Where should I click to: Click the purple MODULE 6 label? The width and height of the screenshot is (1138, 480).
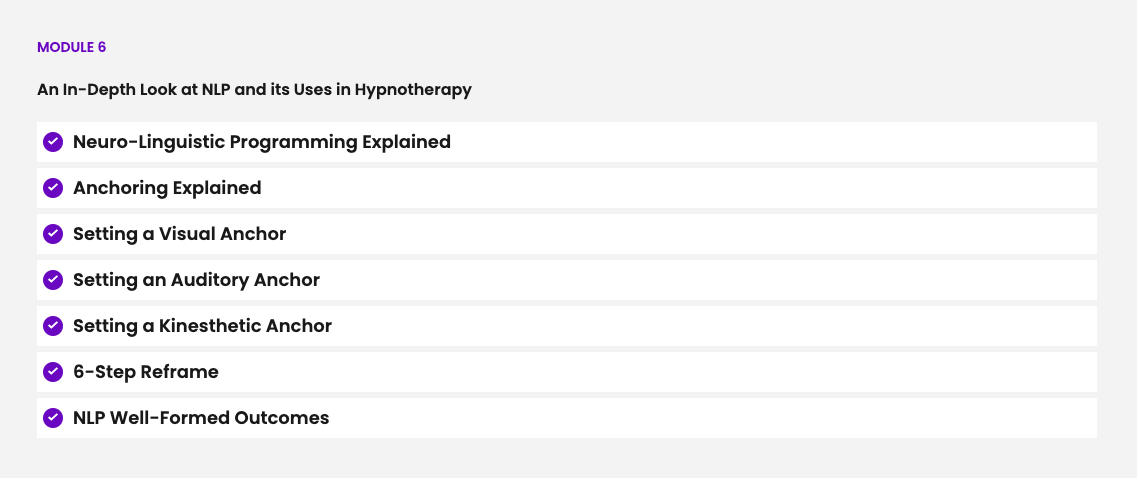click(71, 47)
